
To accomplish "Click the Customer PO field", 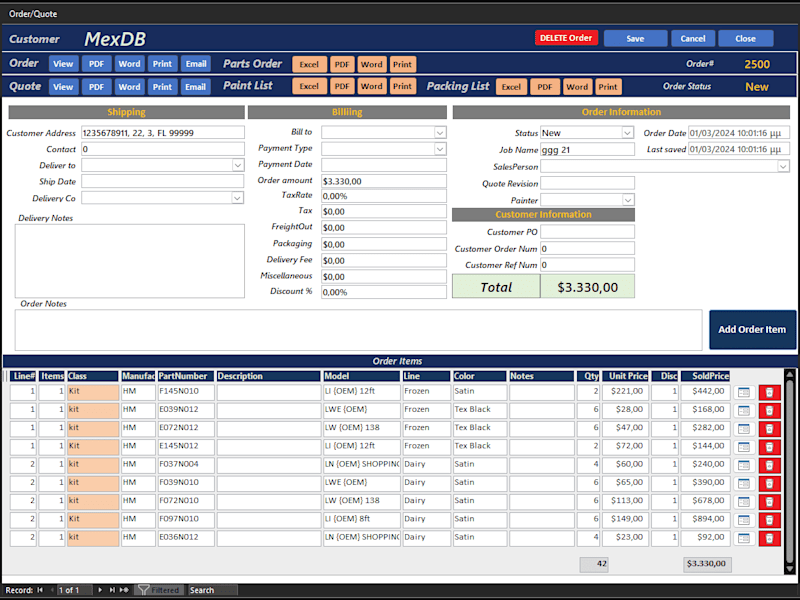I will click(587, 232).
